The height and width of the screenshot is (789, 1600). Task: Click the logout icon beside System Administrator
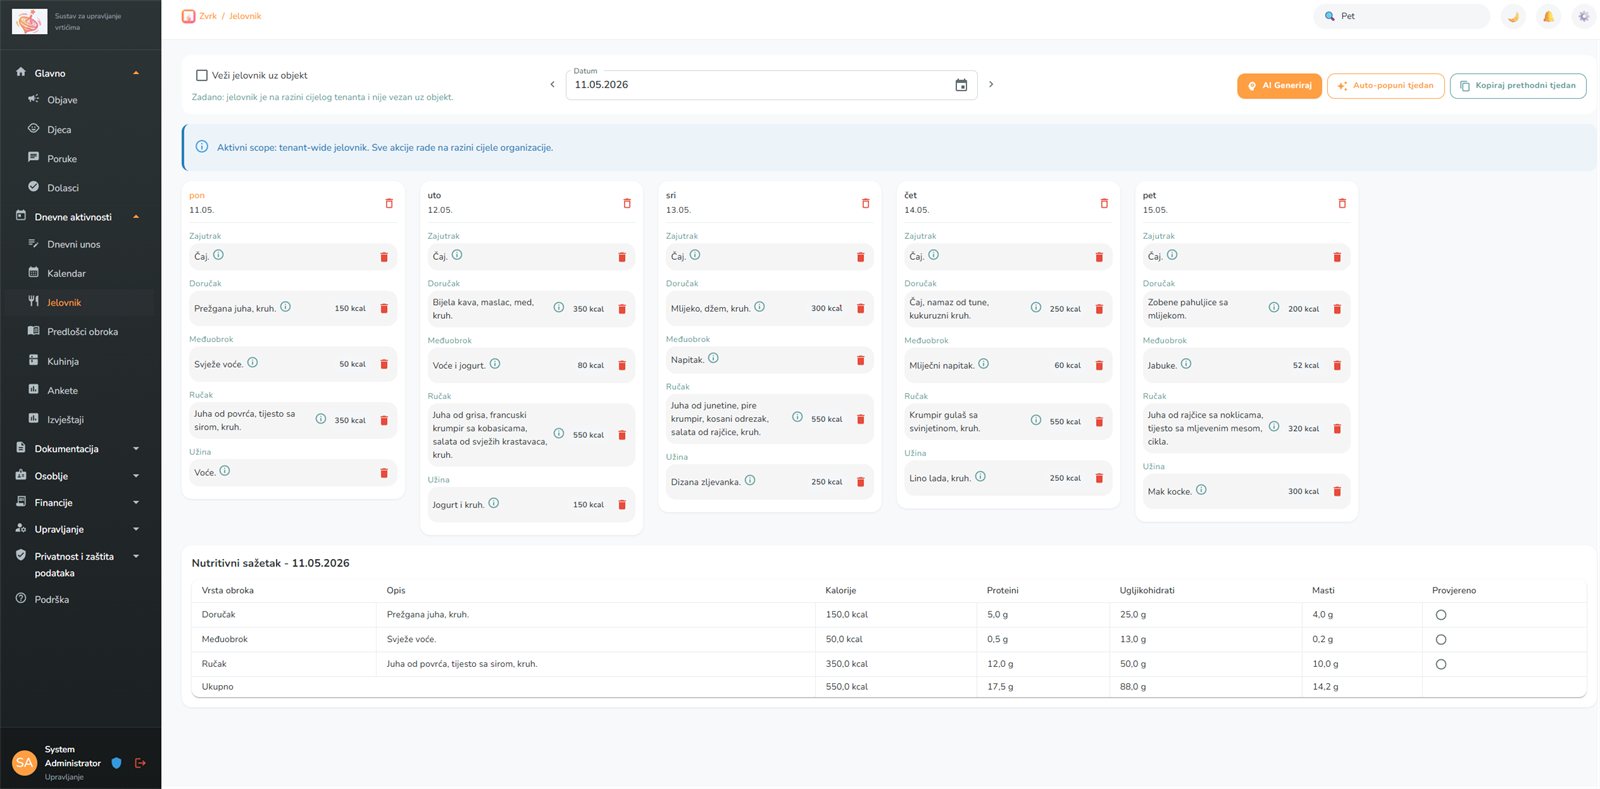140,763
